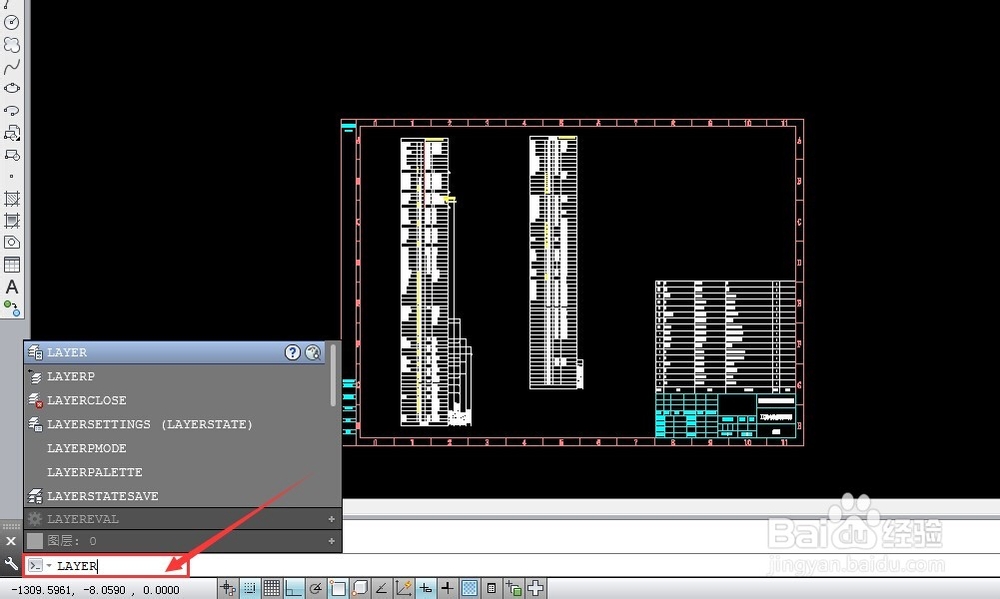The height and width of the screenshot is (599, 1000).
Task: Toggle Selection Cycling in status bar
Action: point(513,588)
